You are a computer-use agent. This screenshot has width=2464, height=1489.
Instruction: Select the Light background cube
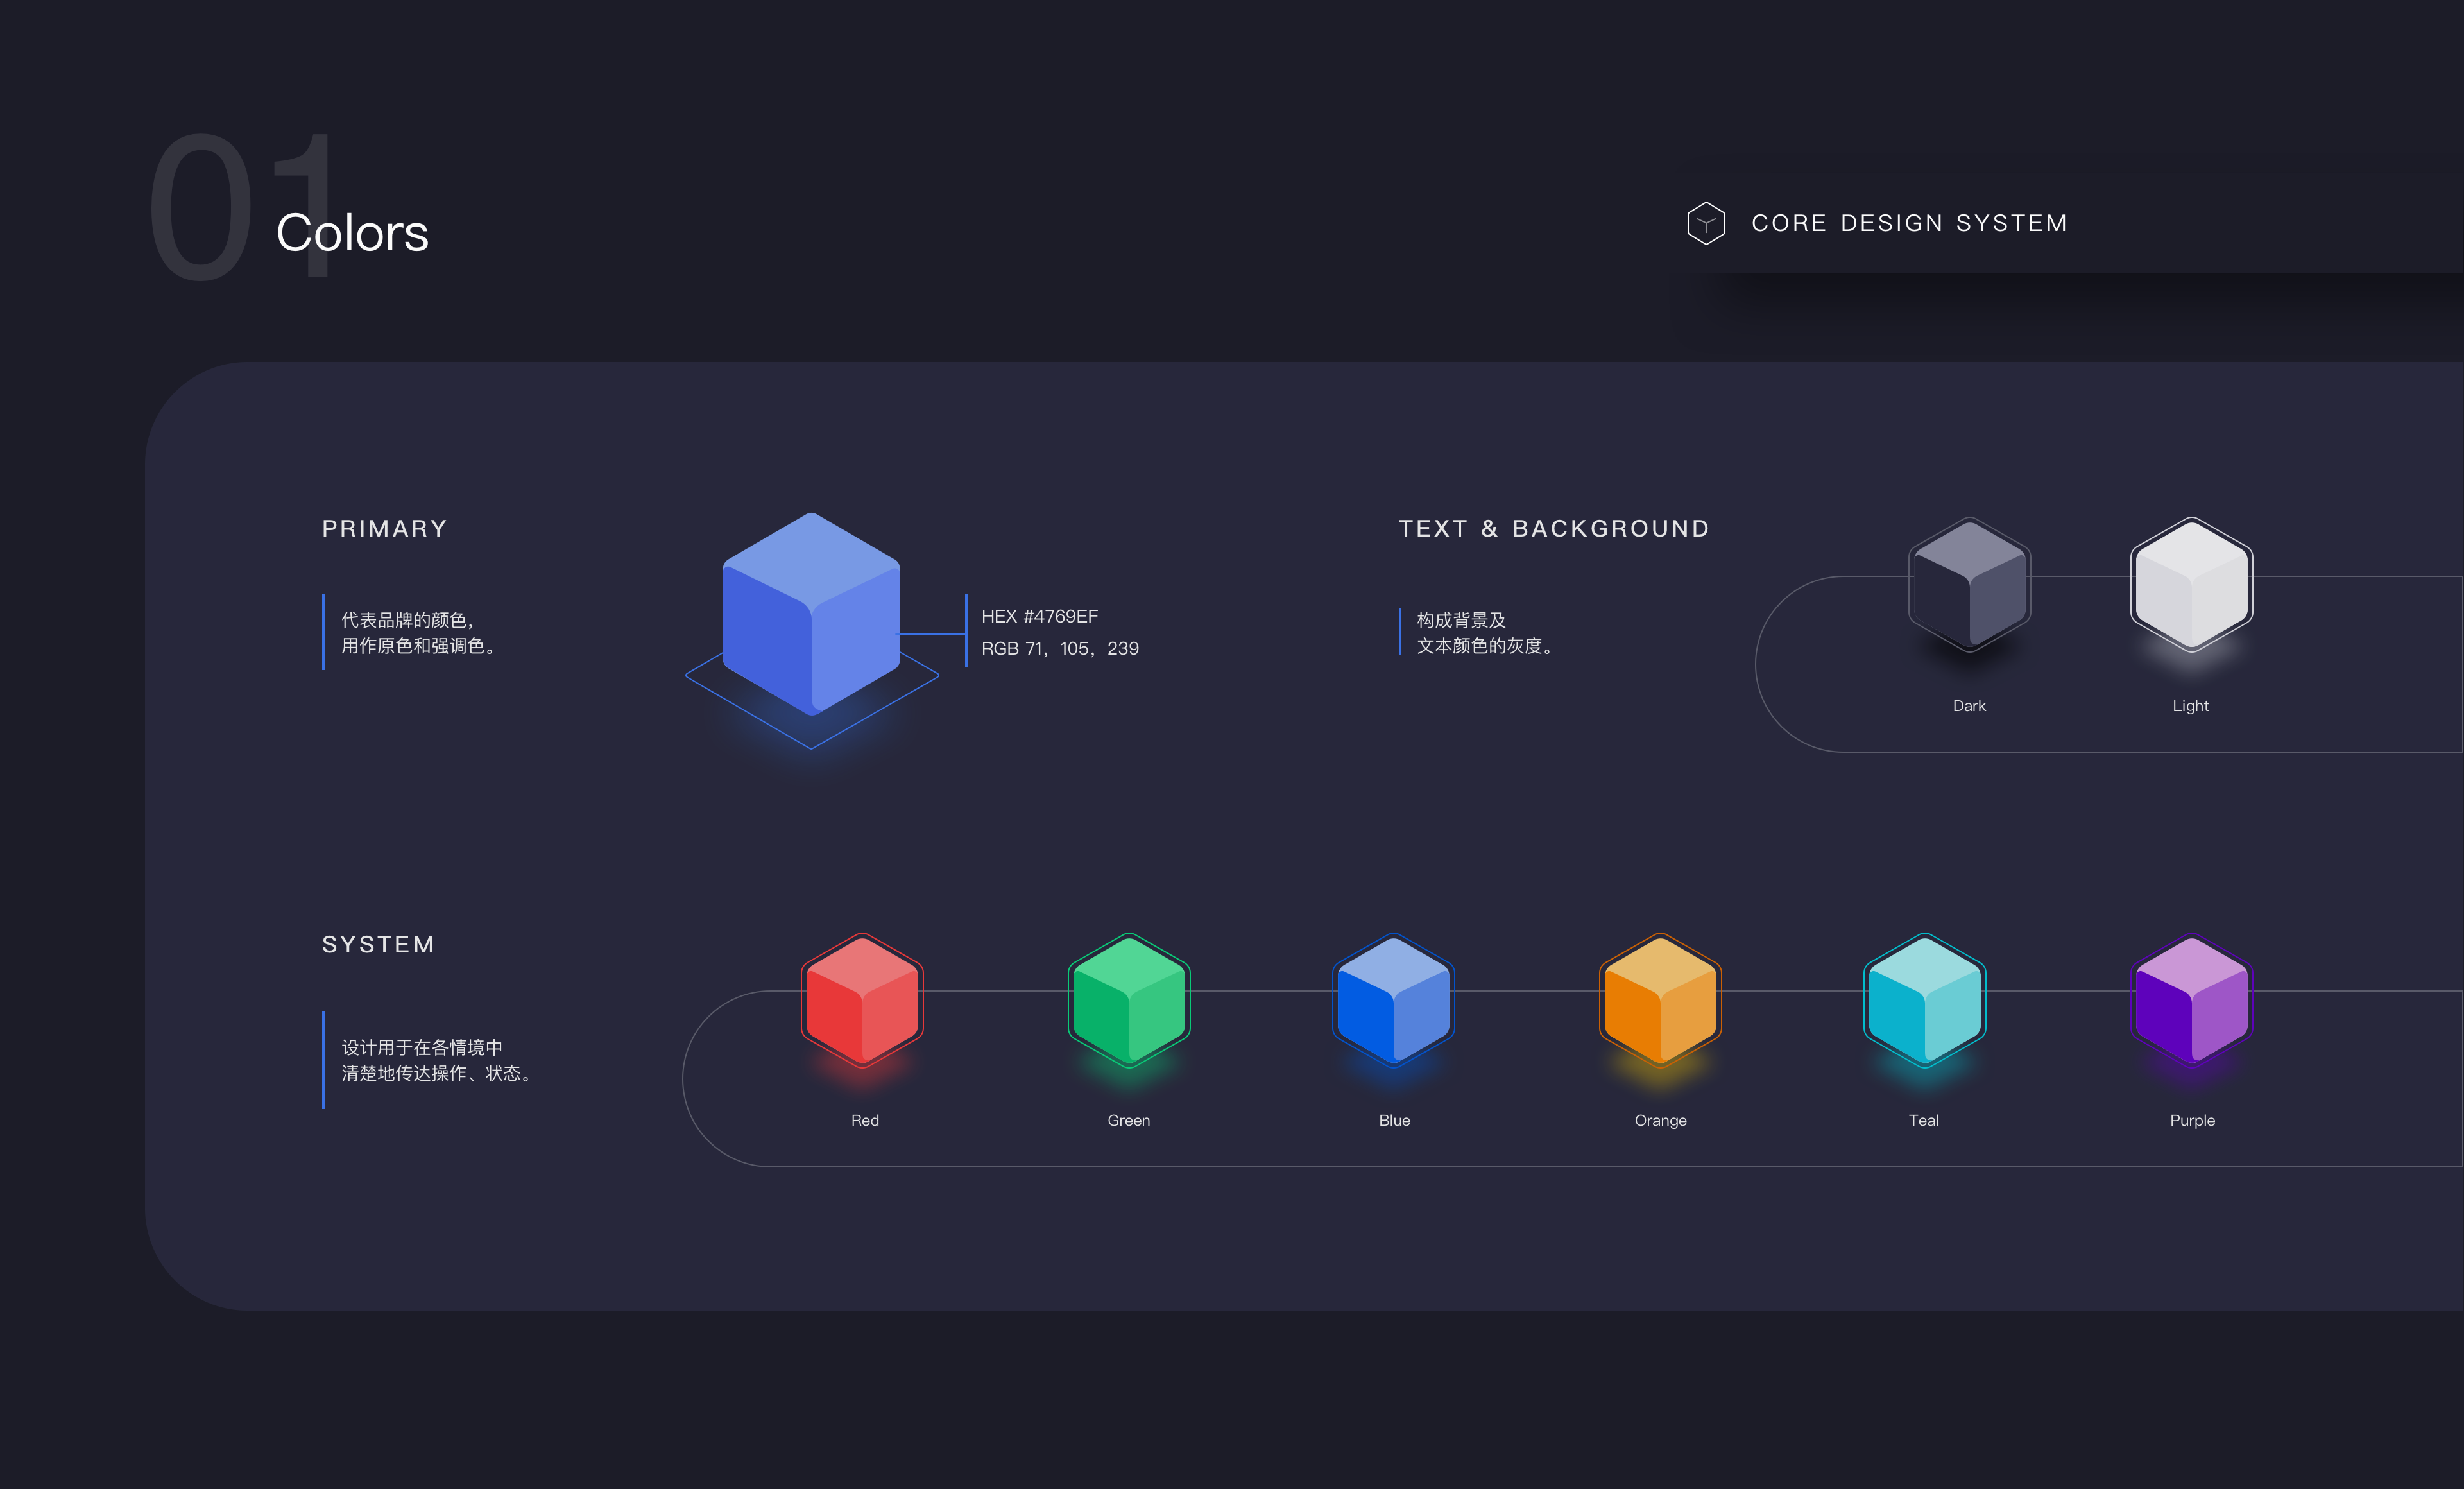tap(2191, 585)
